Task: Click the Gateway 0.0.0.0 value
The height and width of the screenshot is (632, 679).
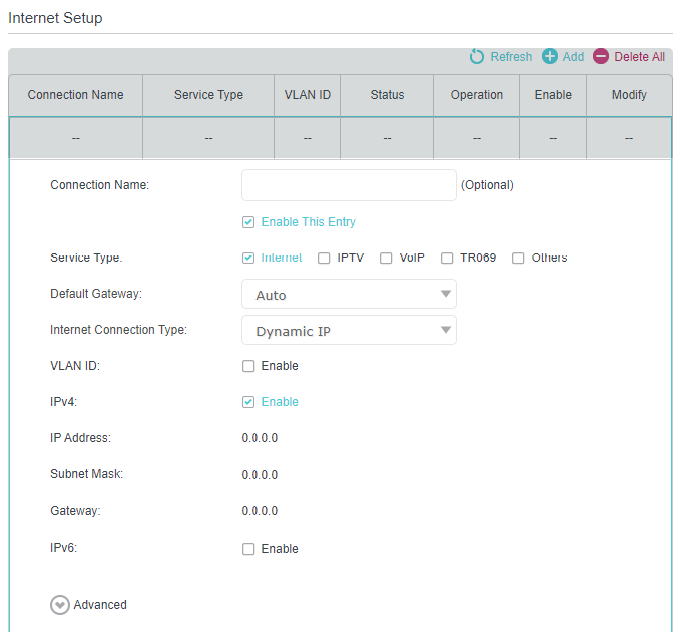Action: (260, 511)
